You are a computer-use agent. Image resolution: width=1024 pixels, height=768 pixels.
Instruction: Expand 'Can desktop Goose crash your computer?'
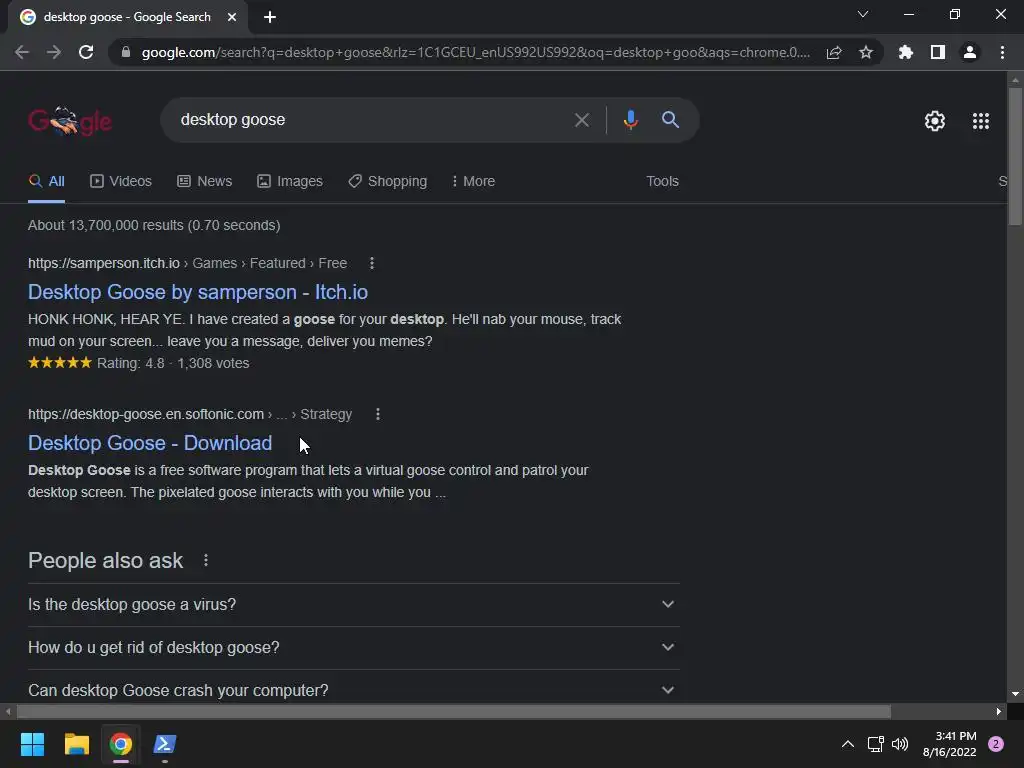(353, 690)
